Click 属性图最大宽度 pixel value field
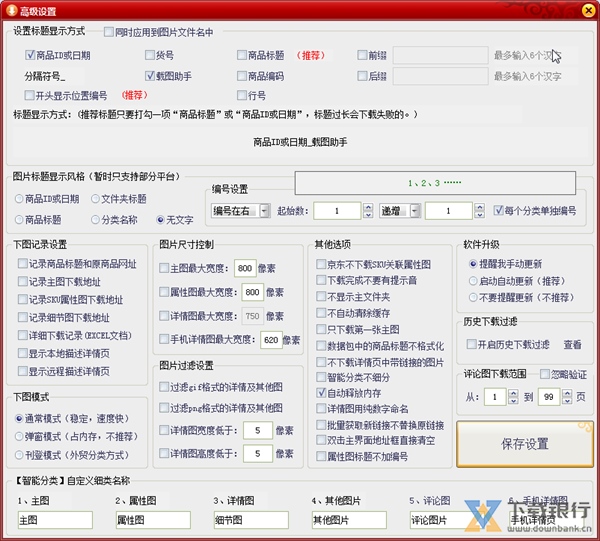Screen dimensions: 600x541 tap(253, 292)
